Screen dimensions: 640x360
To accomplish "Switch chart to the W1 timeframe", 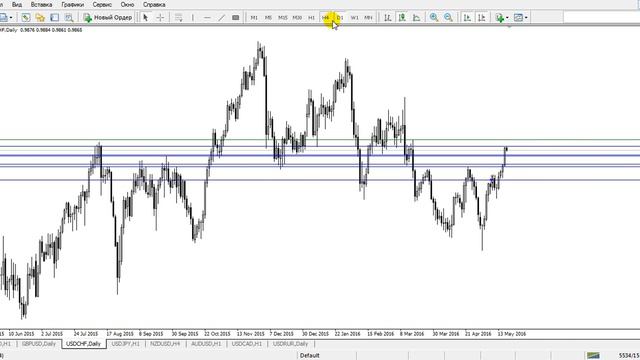I will coord(354,18).
